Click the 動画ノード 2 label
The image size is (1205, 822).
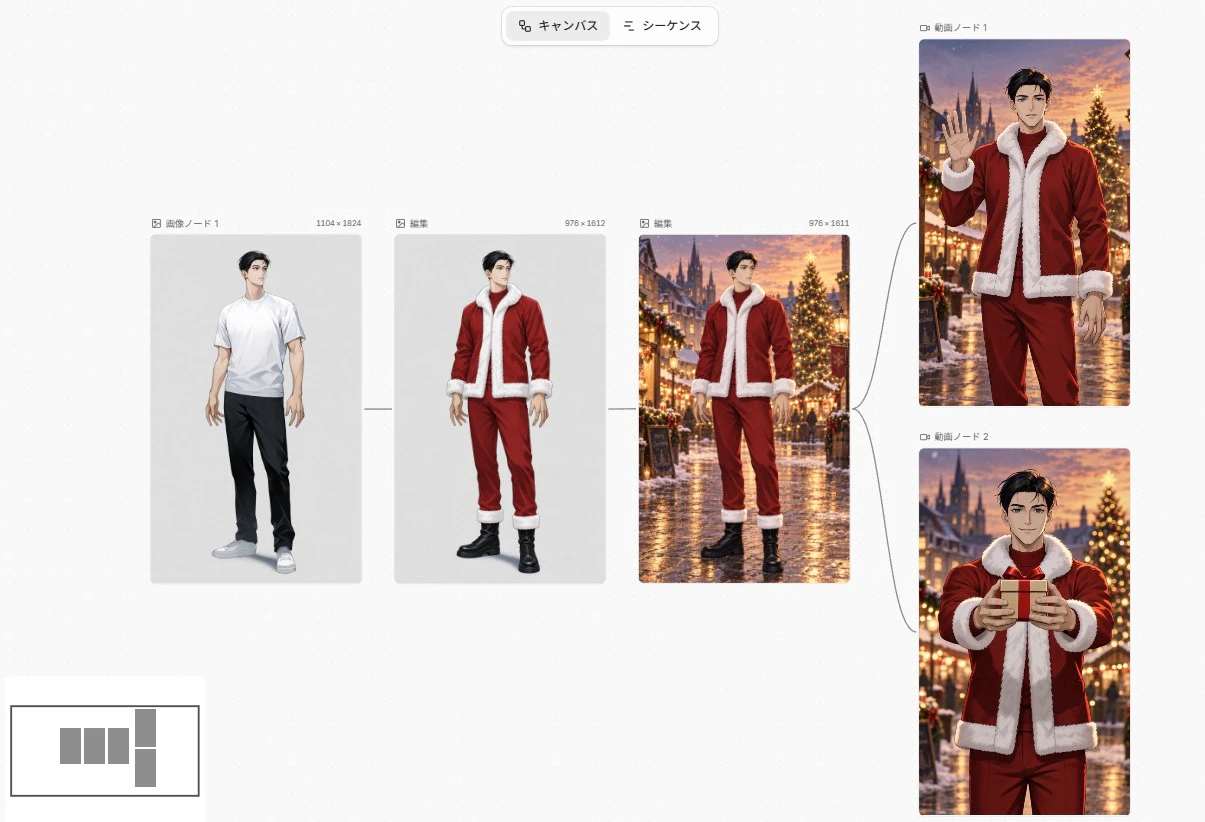click(x=961, y=437)
